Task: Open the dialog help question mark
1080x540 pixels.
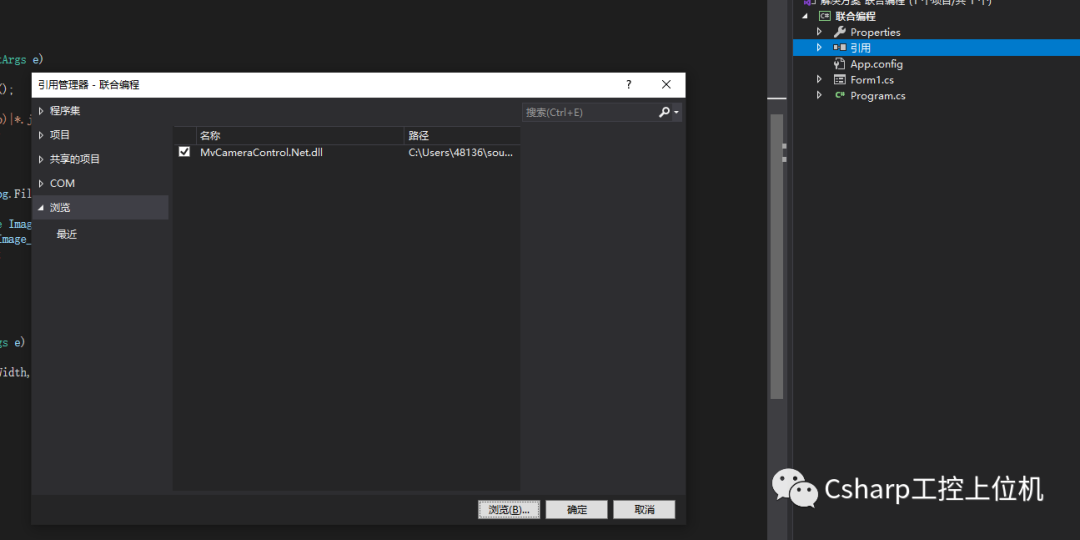Action: click(x=628, y=85)
